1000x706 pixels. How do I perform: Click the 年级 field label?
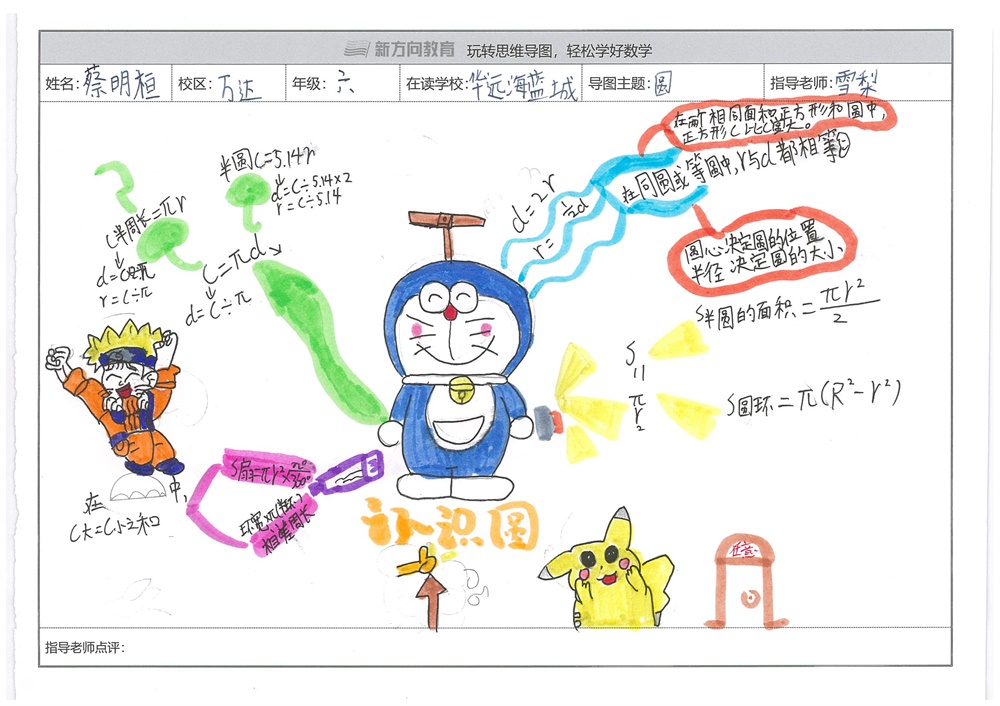(x=309, y=84)
